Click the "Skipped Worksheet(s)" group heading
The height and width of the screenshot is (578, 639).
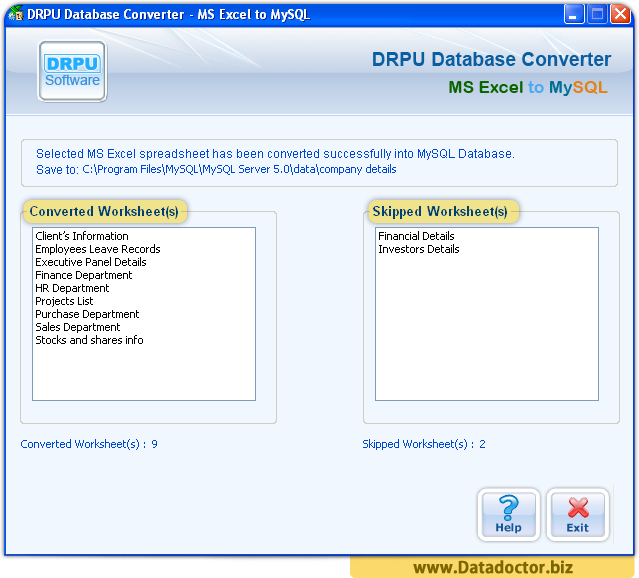pos(440,211)
